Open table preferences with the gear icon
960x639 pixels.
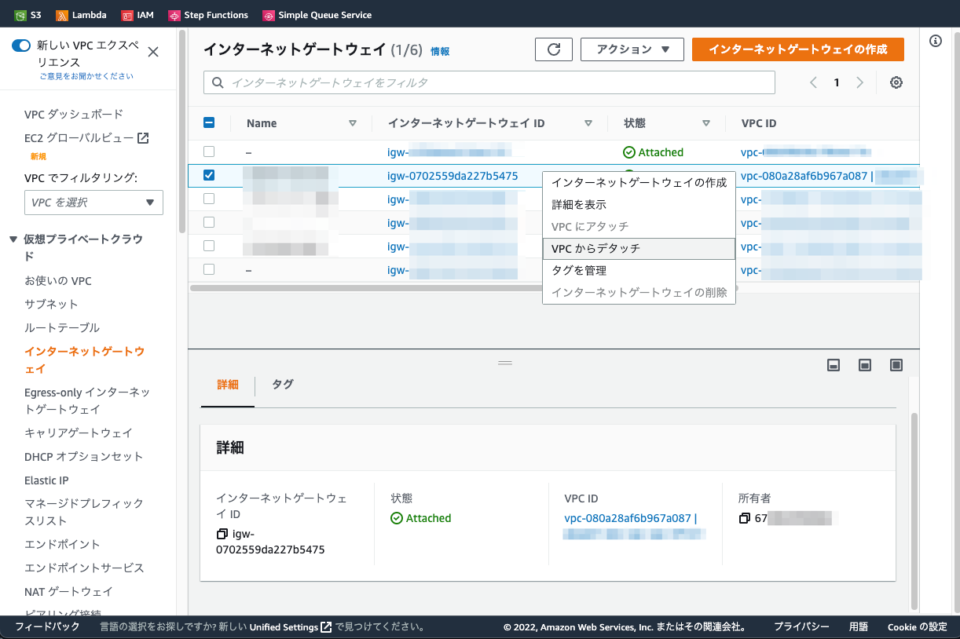[x=895, y=82]
